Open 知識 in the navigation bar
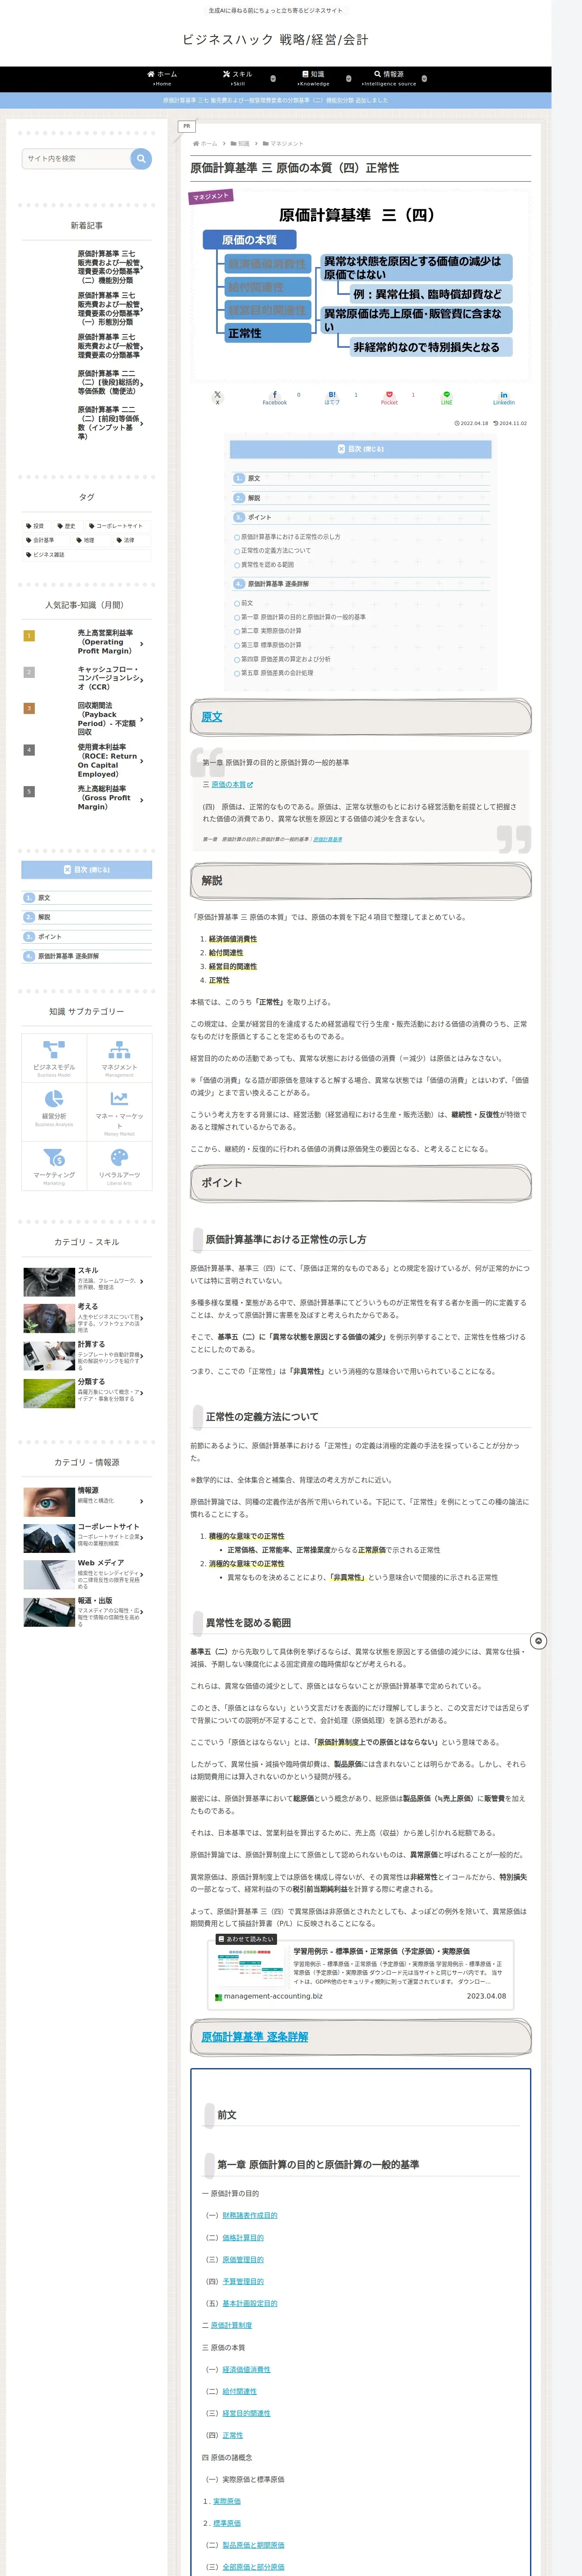This screenshot has height=2576, width=582. [x=313, y=78]
